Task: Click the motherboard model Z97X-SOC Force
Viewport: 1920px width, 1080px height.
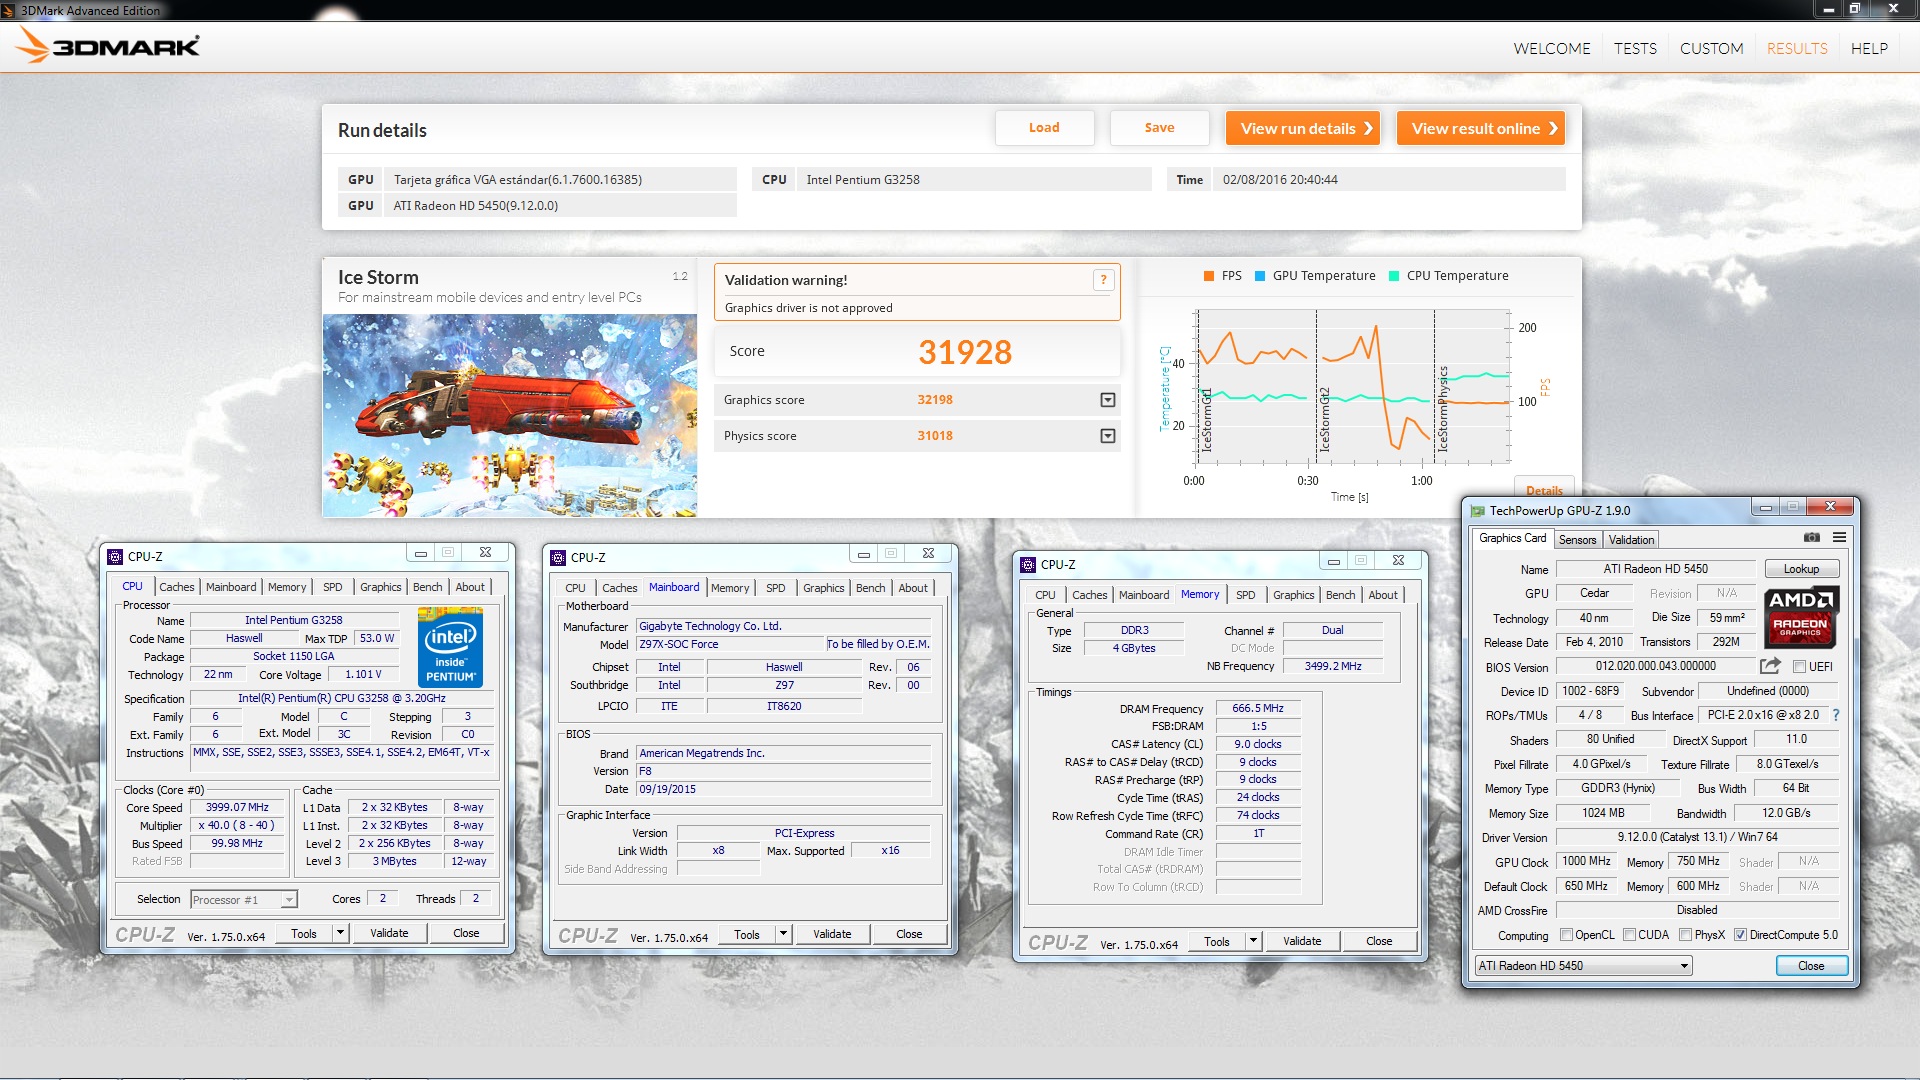Action: point(730,644)
